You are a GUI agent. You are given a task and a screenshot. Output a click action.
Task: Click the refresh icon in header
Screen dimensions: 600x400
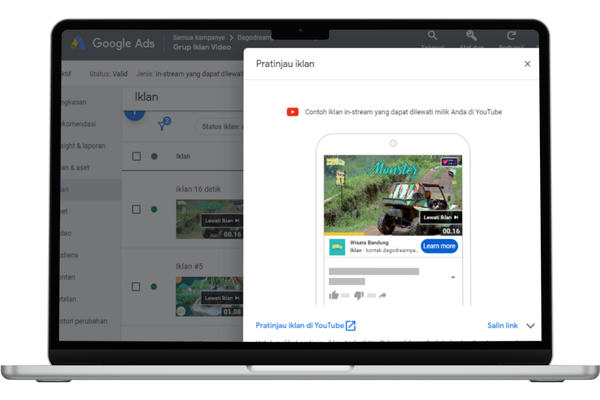point(512,37)
